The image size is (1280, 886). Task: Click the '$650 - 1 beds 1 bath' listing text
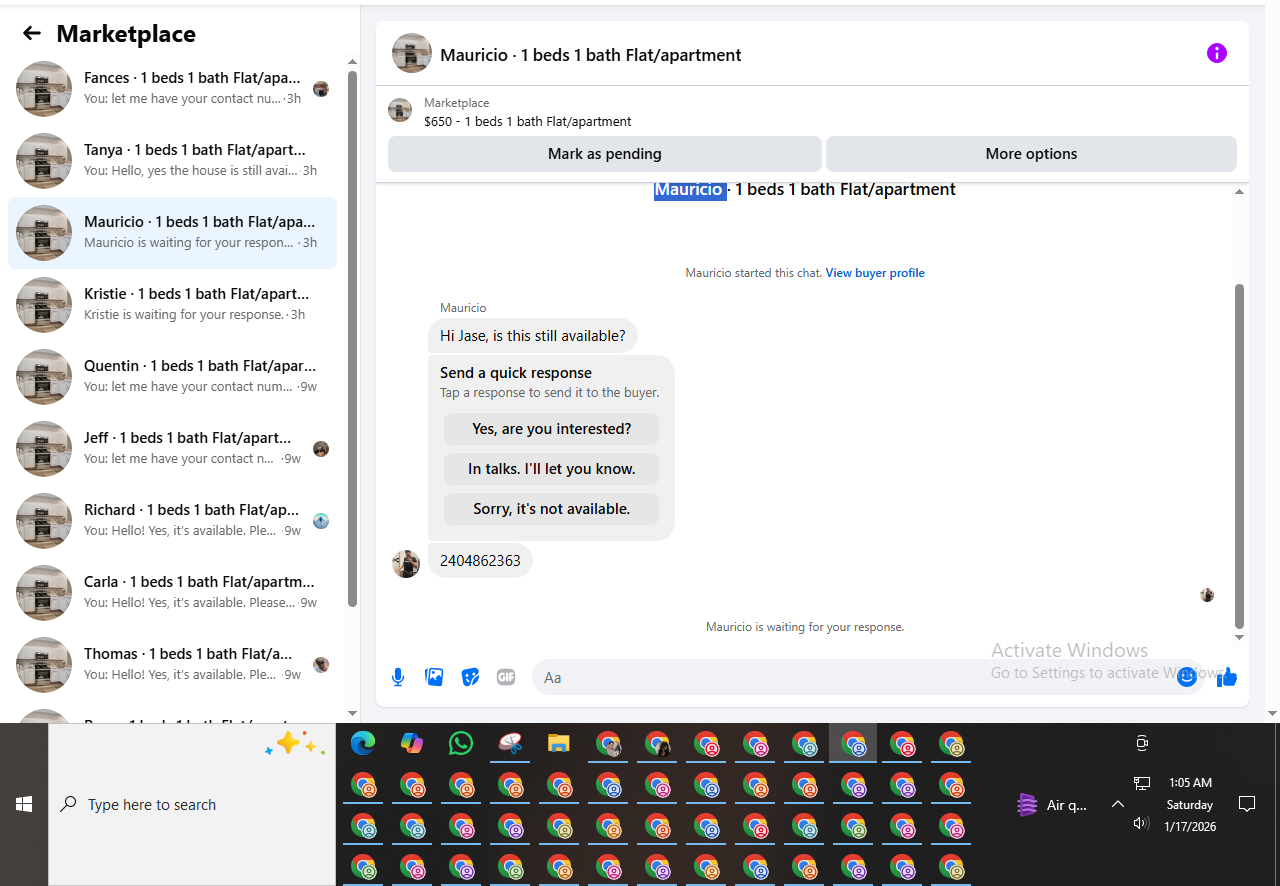[x=528, y=122]
